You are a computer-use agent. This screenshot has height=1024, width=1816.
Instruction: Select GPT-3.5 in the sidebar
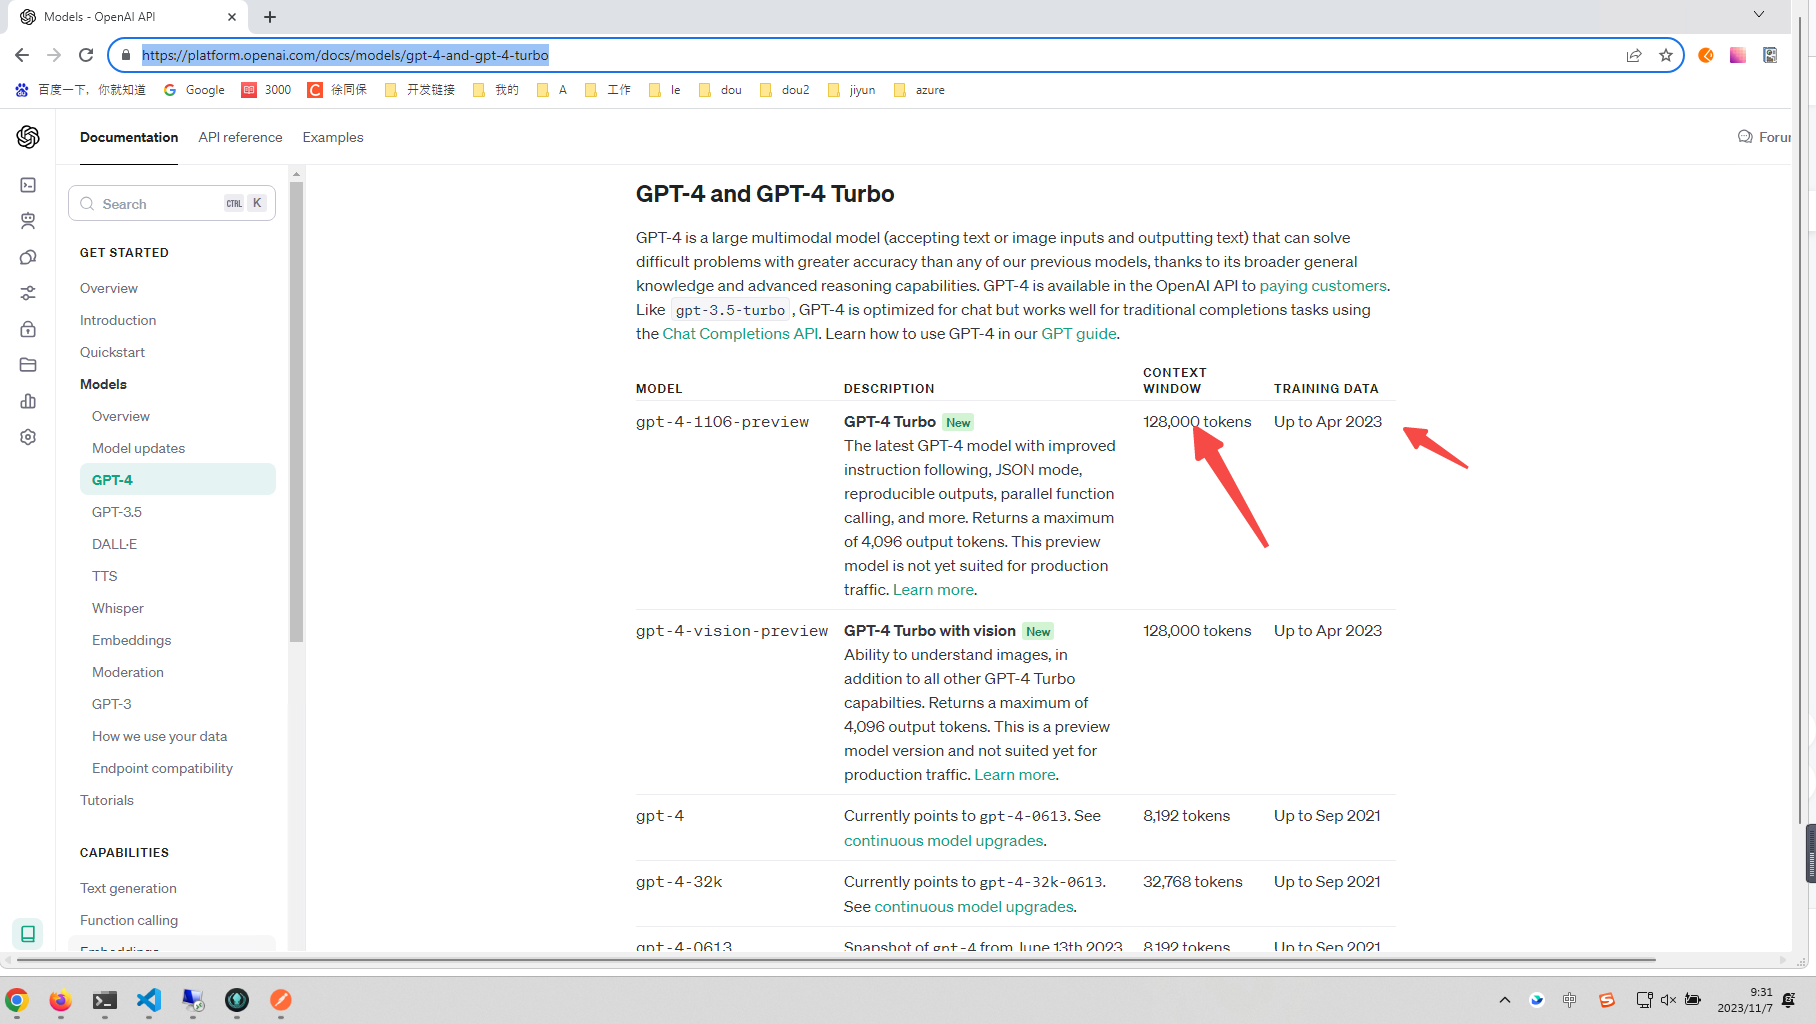tap(117, 512)
